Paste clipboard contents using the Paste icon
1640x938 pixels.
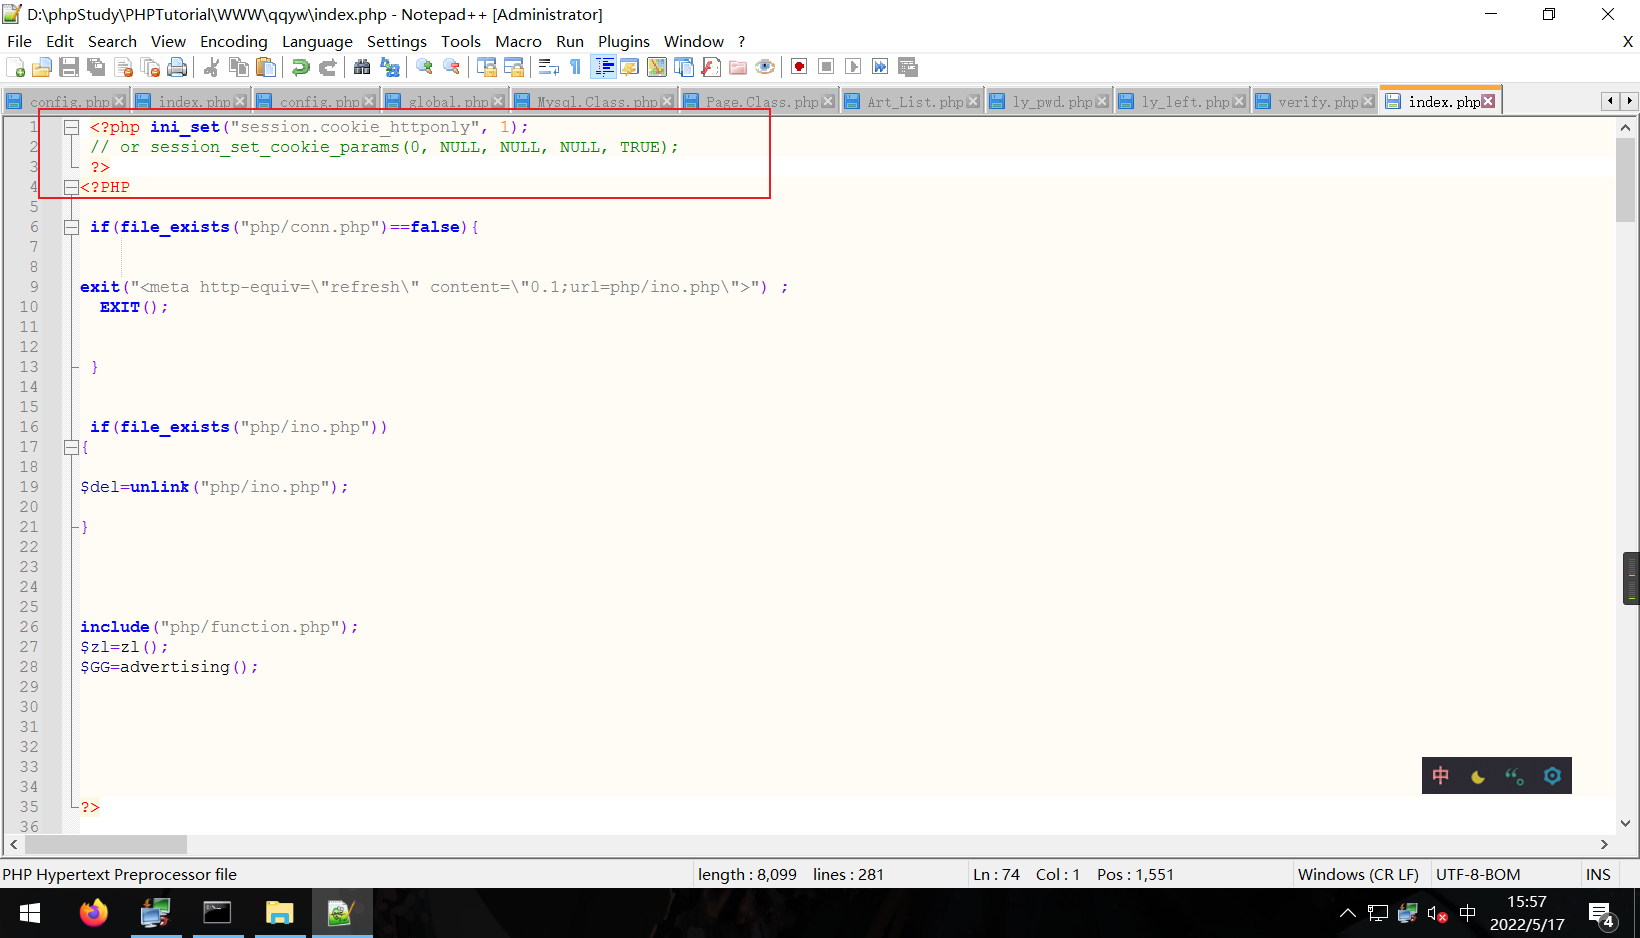[x=265, y=67]
